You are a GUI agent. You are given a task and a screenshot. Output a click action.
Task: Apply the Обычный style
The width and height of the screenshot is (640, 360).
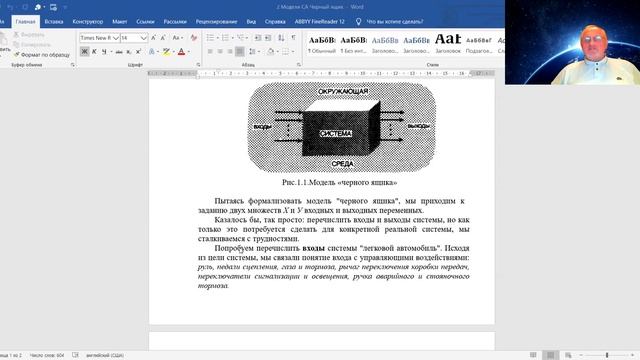click(322, 44)
